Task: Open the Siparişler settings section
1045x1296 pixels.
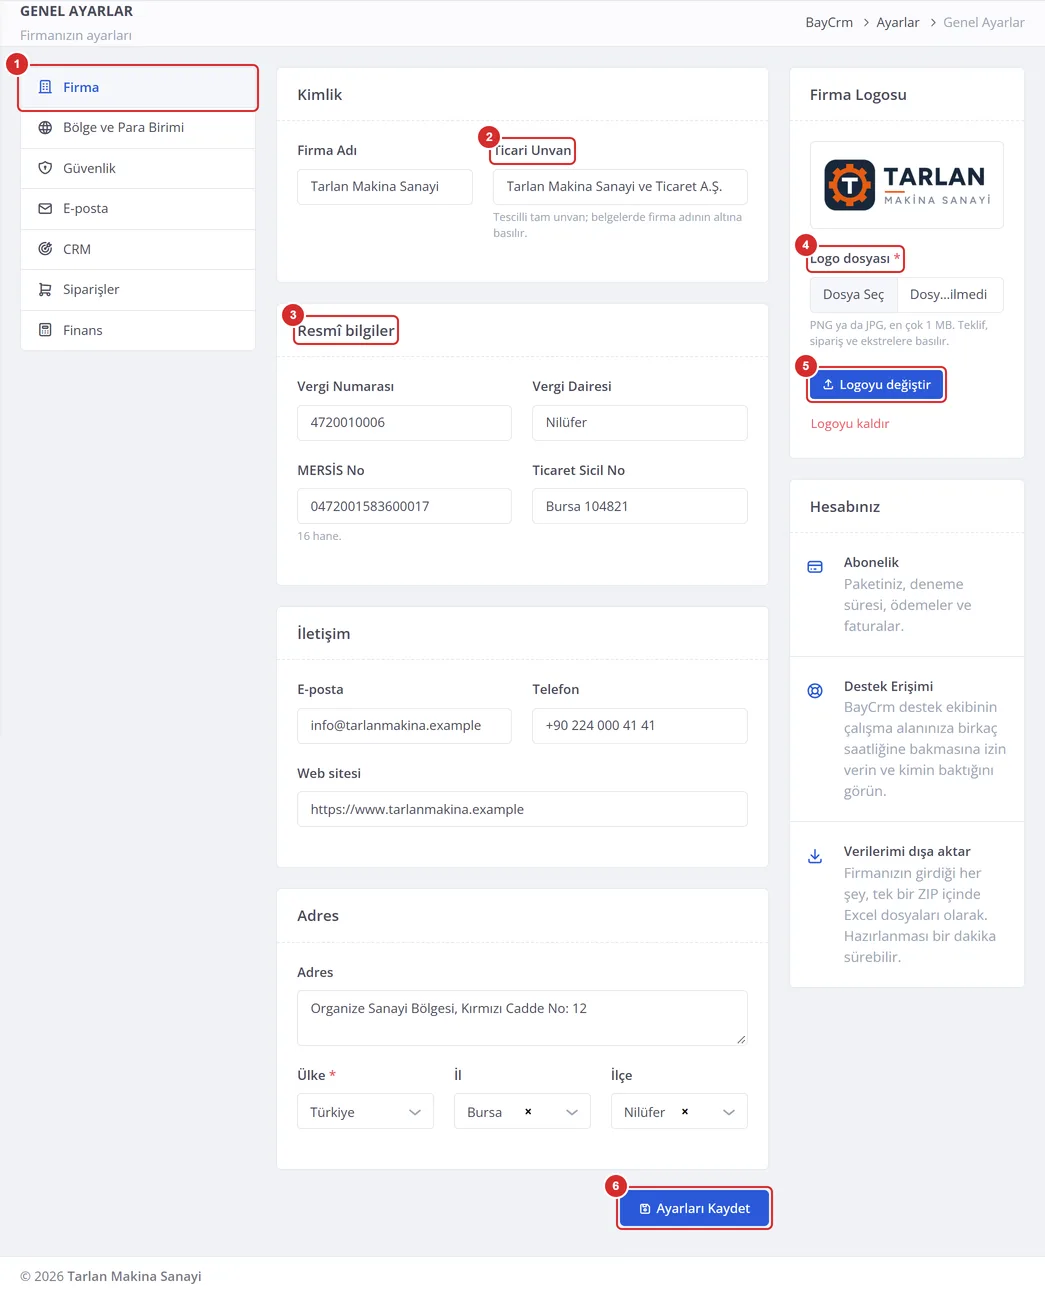Action: coord(138,290)
